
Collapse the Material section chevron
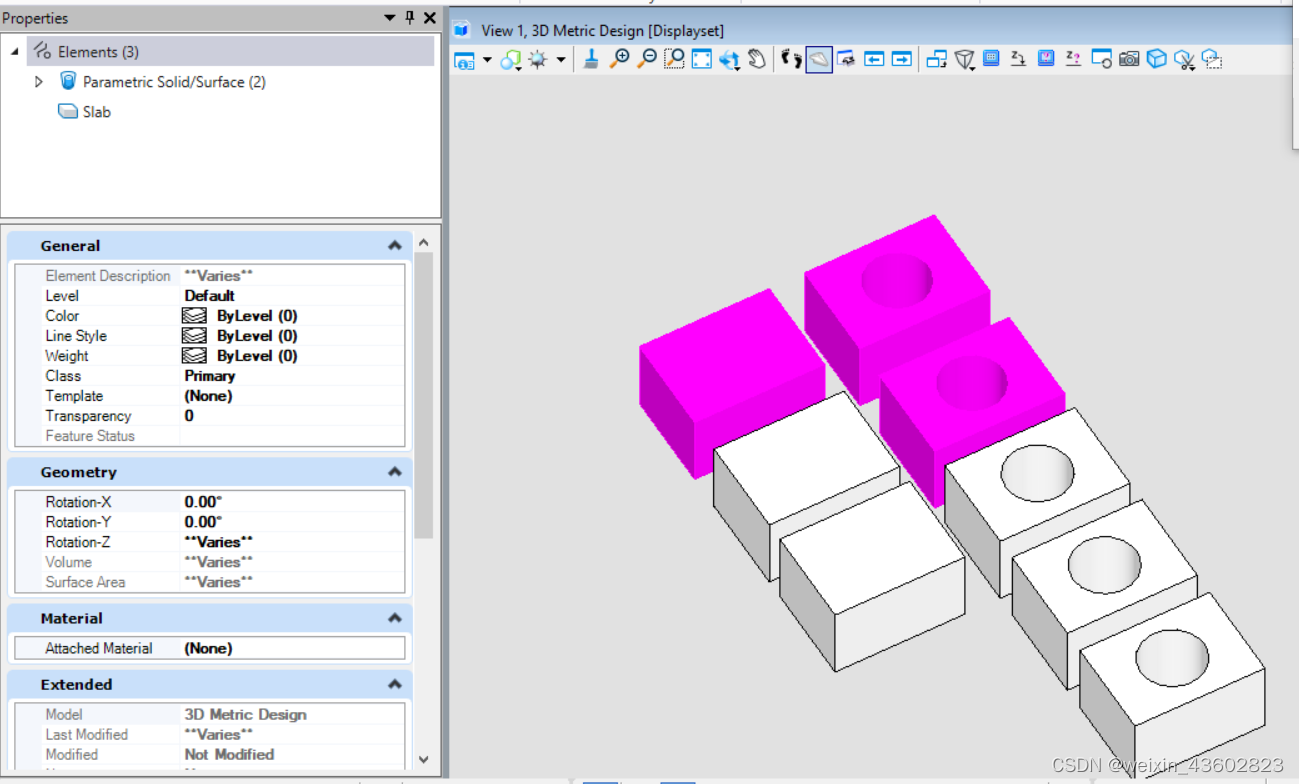click(395, 618)
